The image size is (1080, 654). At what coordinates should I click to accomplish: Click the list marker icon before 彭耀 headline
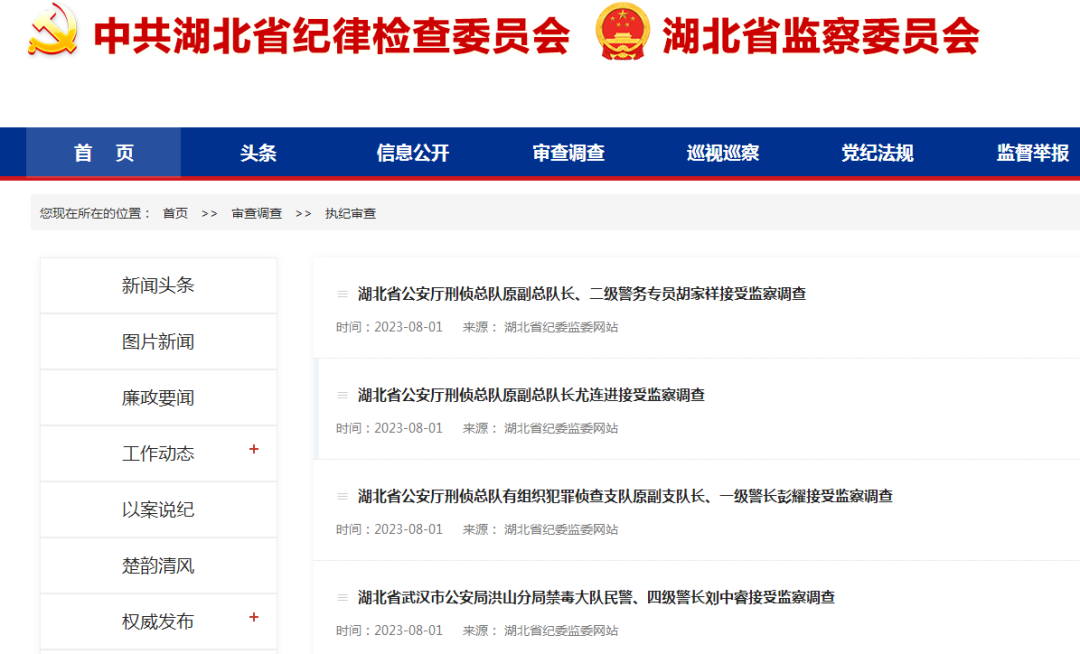click(340, 496)
